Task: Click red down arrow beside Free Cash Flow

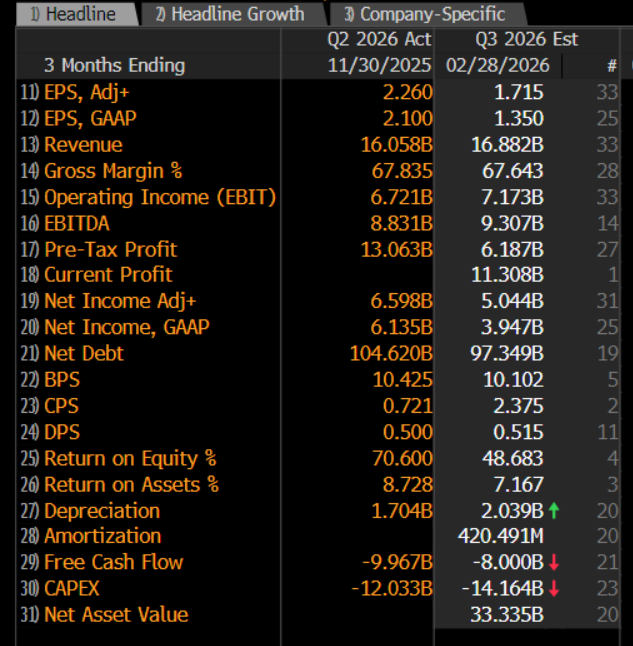Action: pyautogui.click(x=554, y=563)
